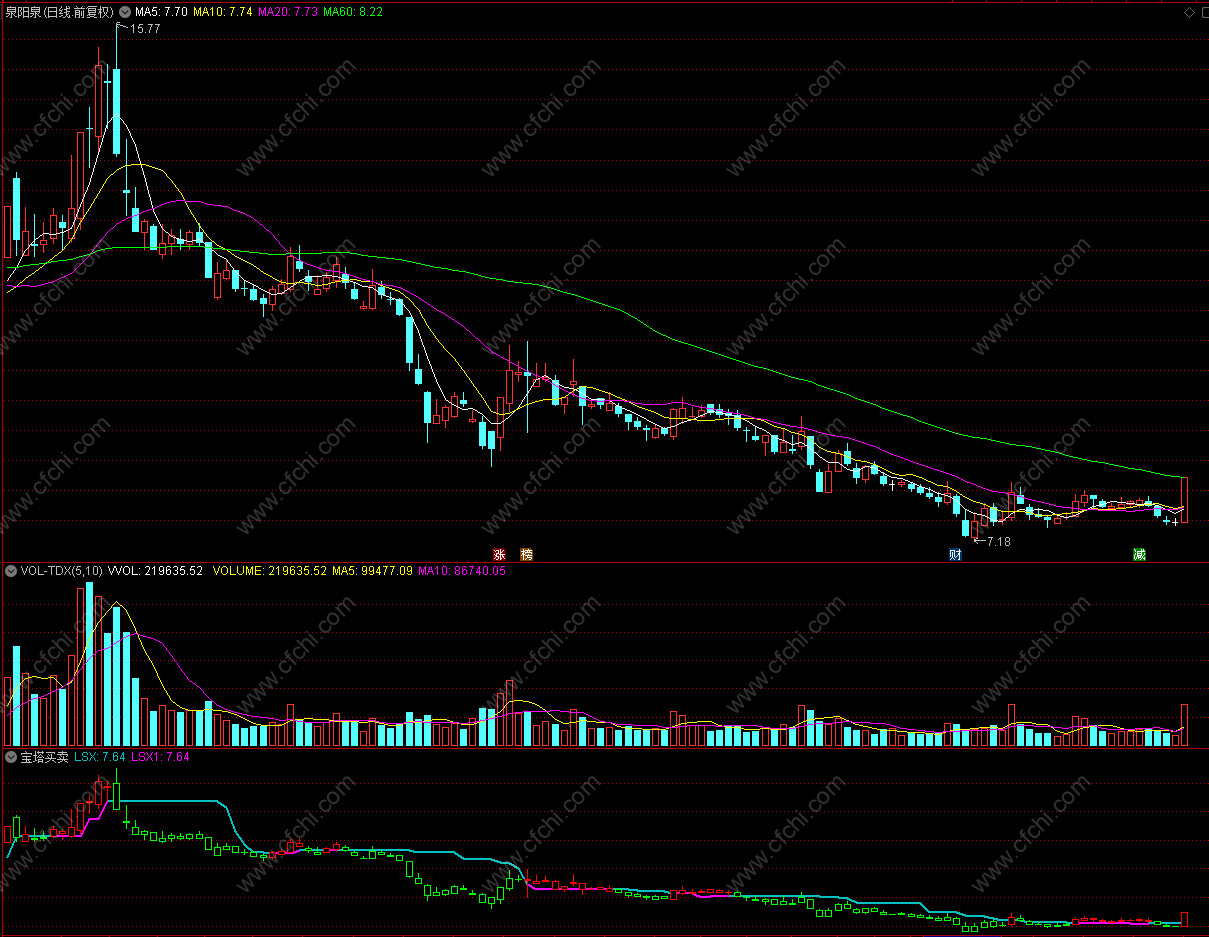The image size is (1209, 937).
Task: Click the MA20: 7.73 label
Action: (288, 12)
